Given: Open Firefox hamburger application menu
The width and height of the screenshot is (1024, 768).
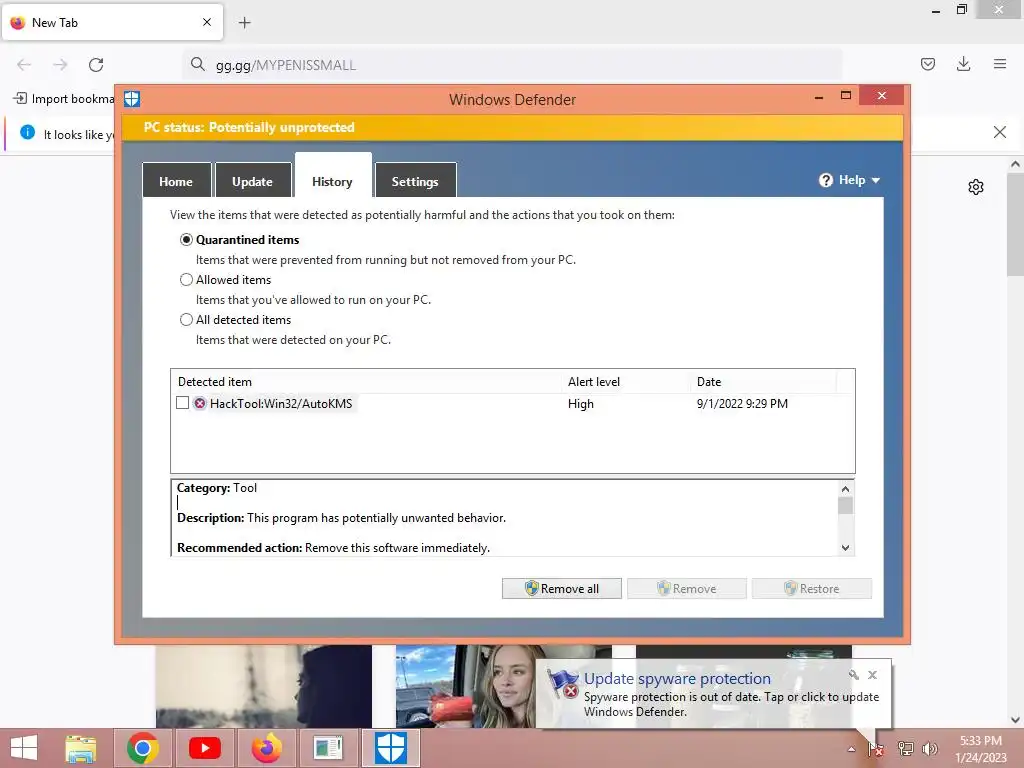Looking at the screenshot, I should coord(1000,64).
